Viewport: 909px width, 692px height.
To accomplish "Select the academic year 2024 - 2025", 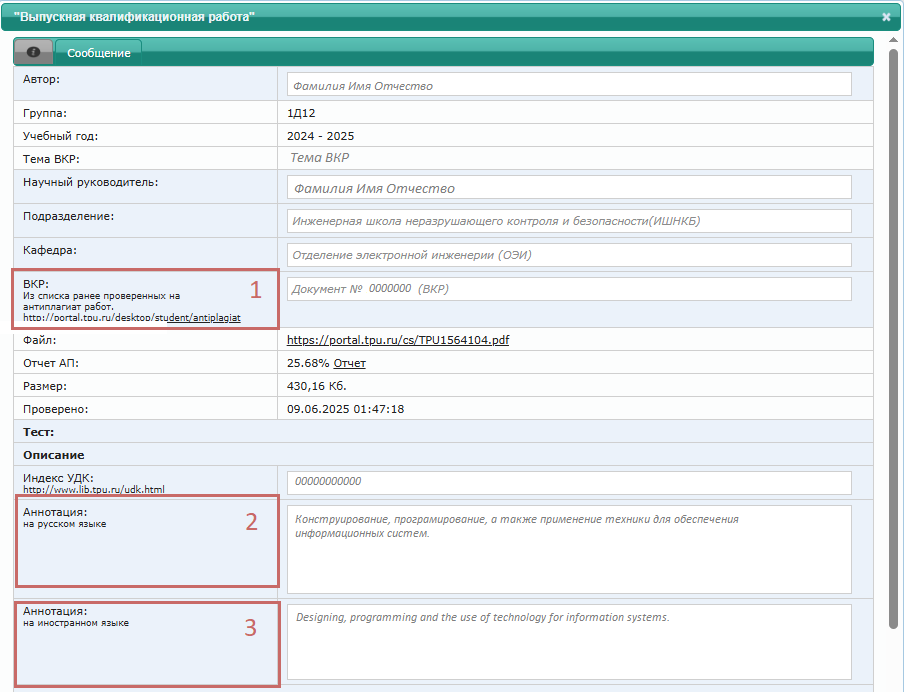I will pos(320,136).
